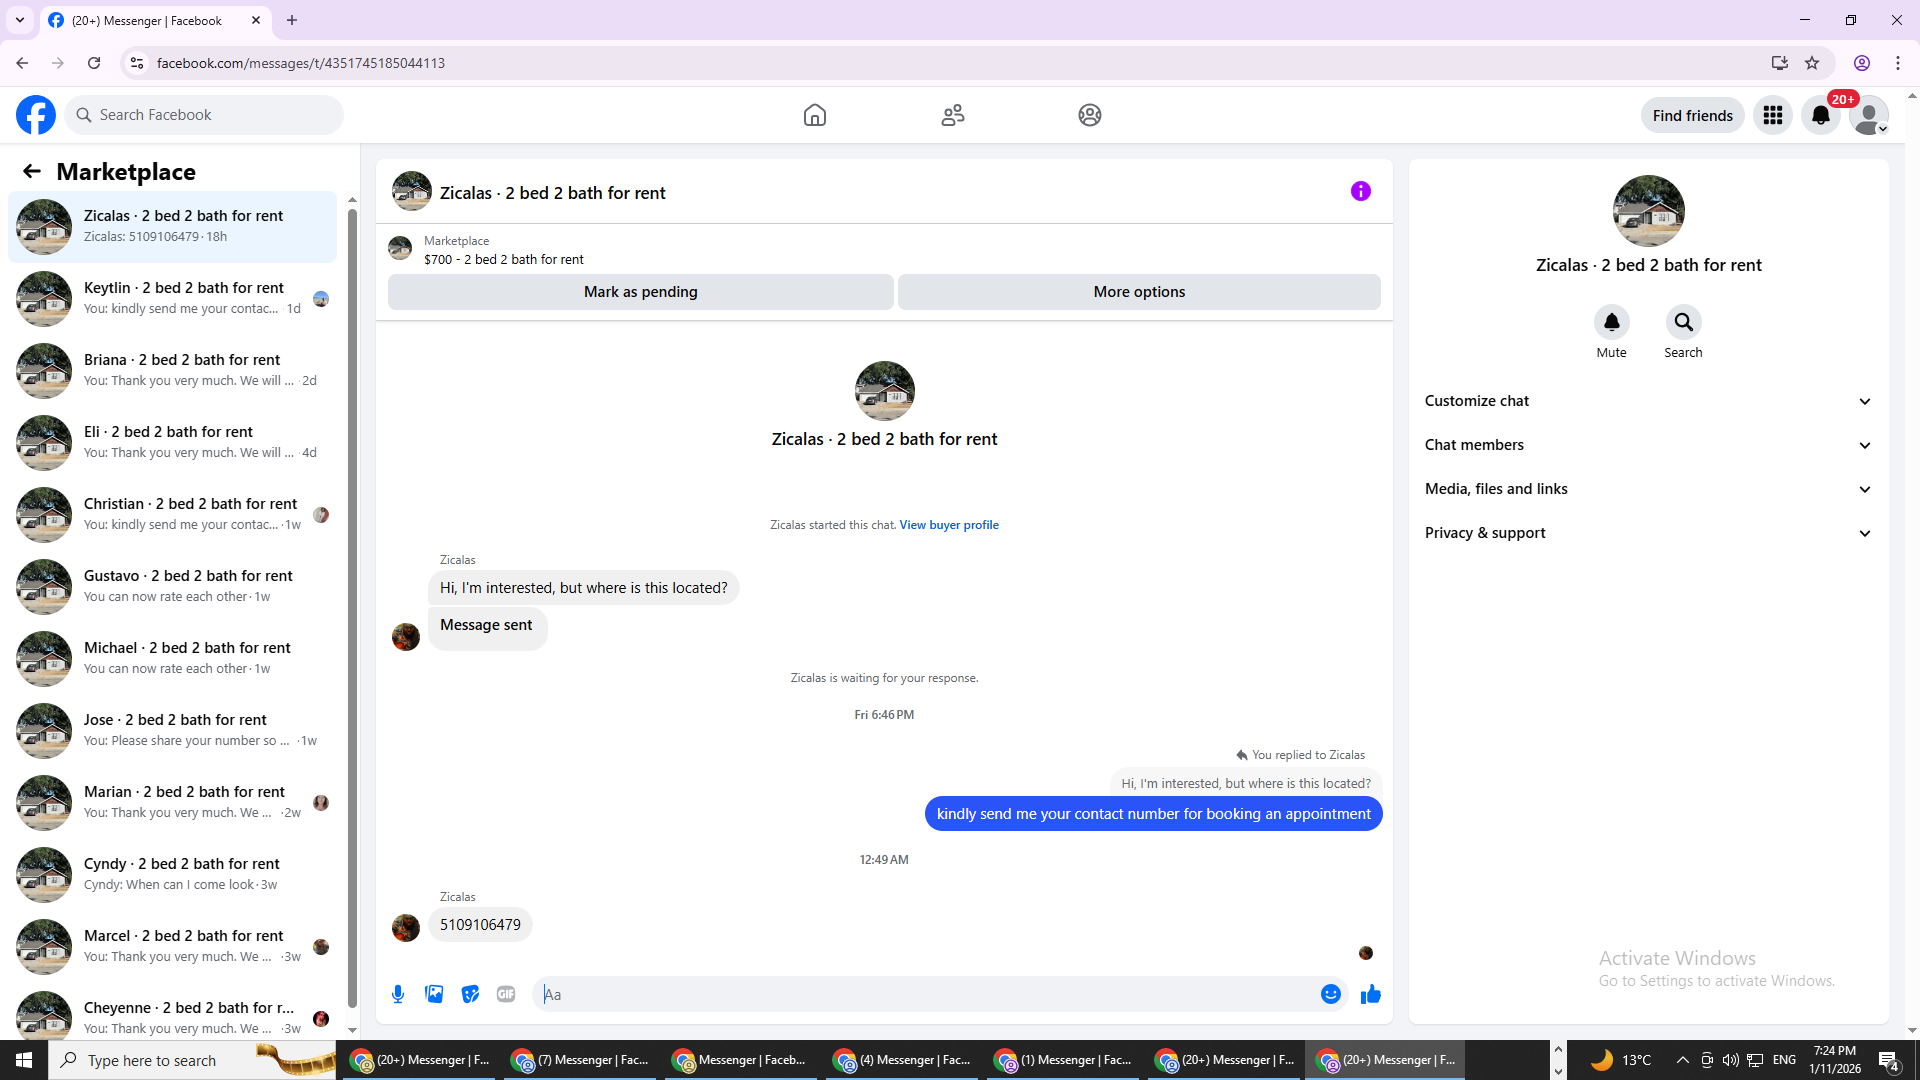Navigate back in the browser
Image resolution: width=1920 pixels, height=1080 pixels.
[x=22, y=63]
